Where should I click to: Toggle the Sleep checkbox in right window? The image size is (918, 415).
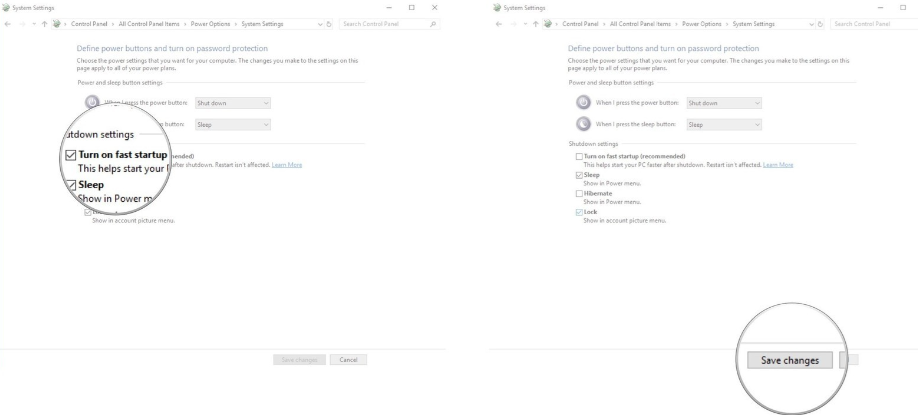(579, 175)
